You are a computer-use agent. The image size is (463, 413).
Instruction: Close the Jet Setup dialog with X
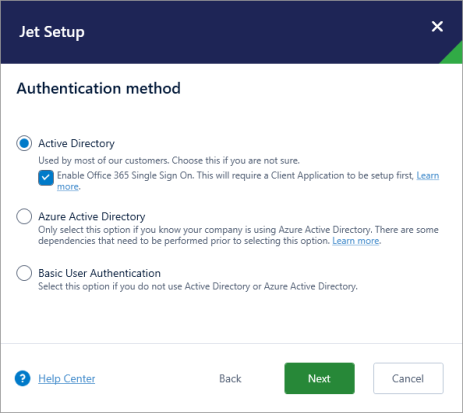pyautogui.click(x=437, y=26)
